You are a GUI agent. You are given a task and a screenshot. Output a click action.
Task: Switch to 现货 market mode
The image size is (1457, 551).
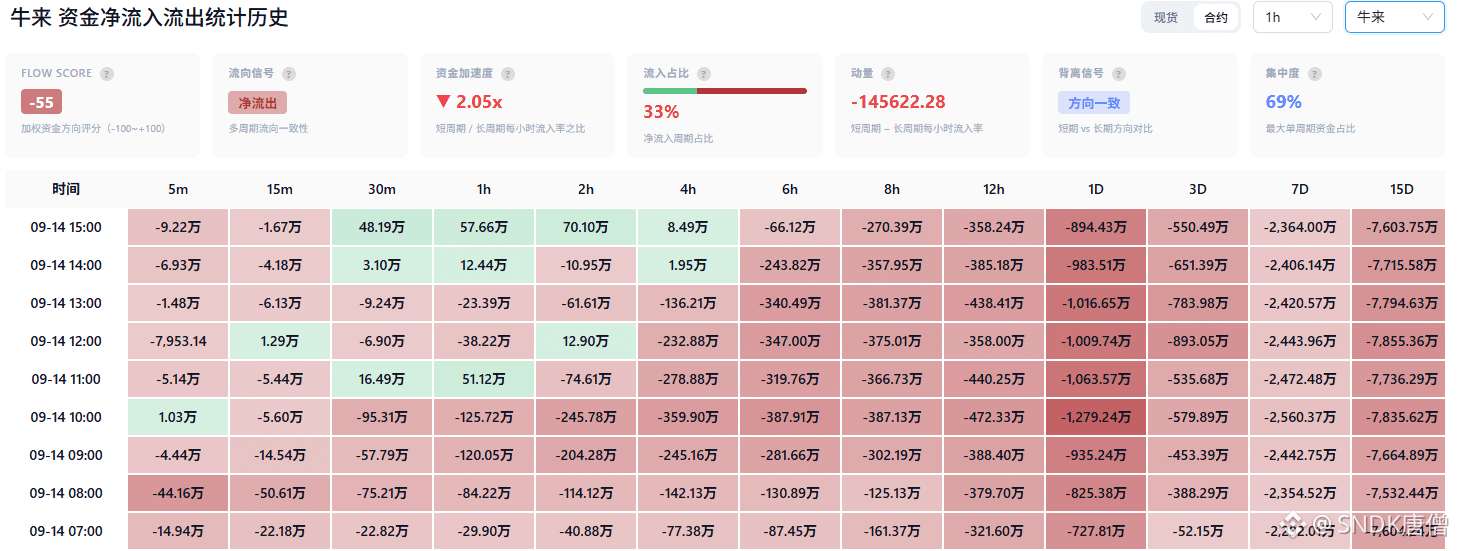pyautogui.click(x=1166, y=17)
